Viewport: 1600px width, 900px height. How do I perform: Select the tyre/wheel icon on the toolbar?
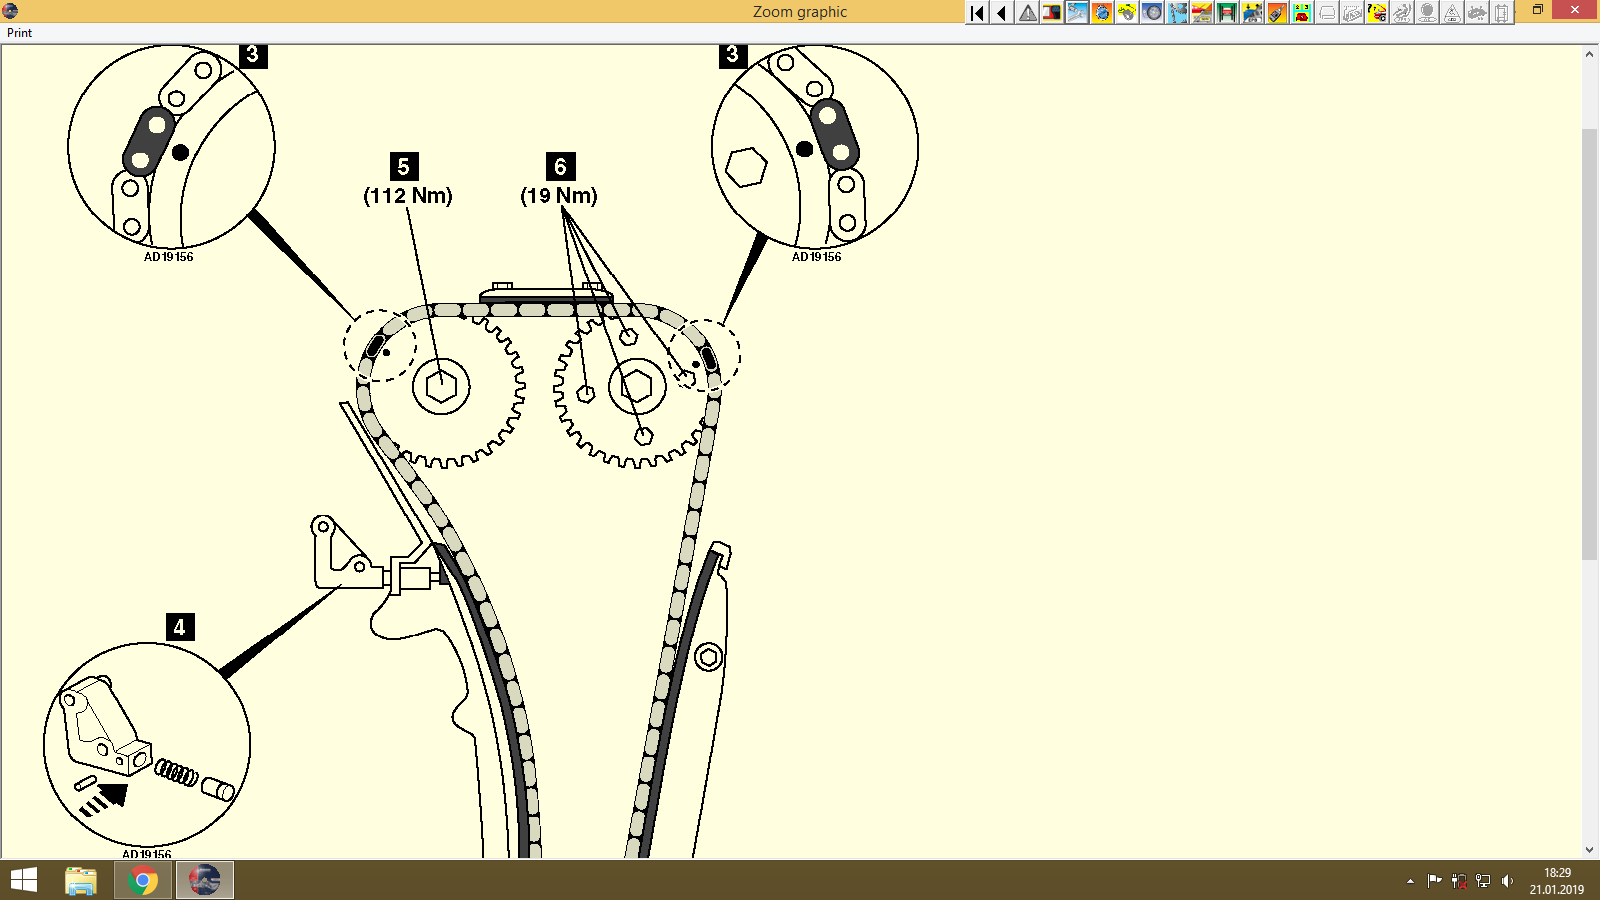pos(1152,13)
